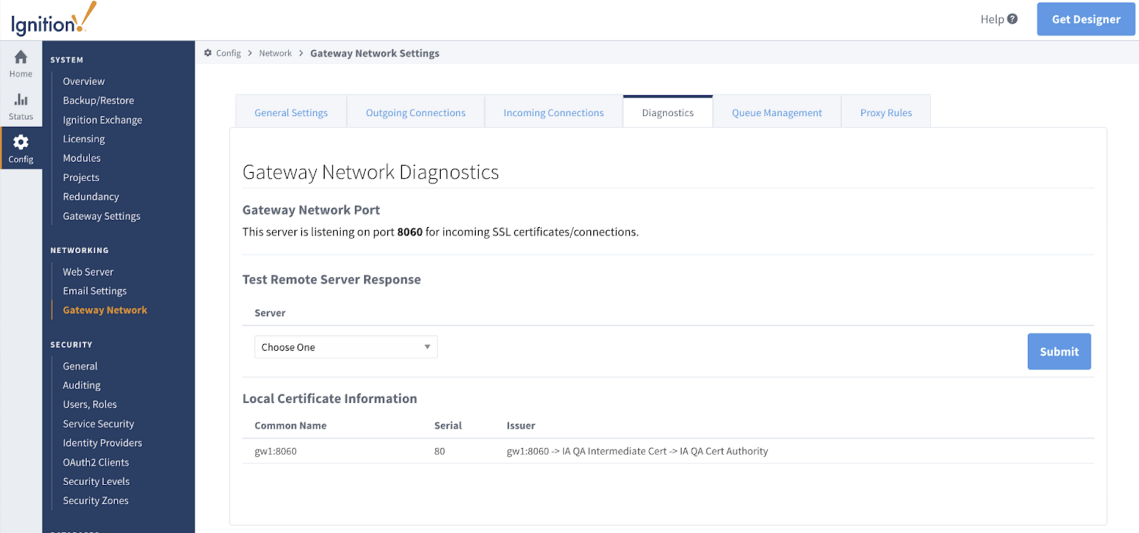
Task: Open Ignition Exchange in the sidebar
Action: (102, 120)
